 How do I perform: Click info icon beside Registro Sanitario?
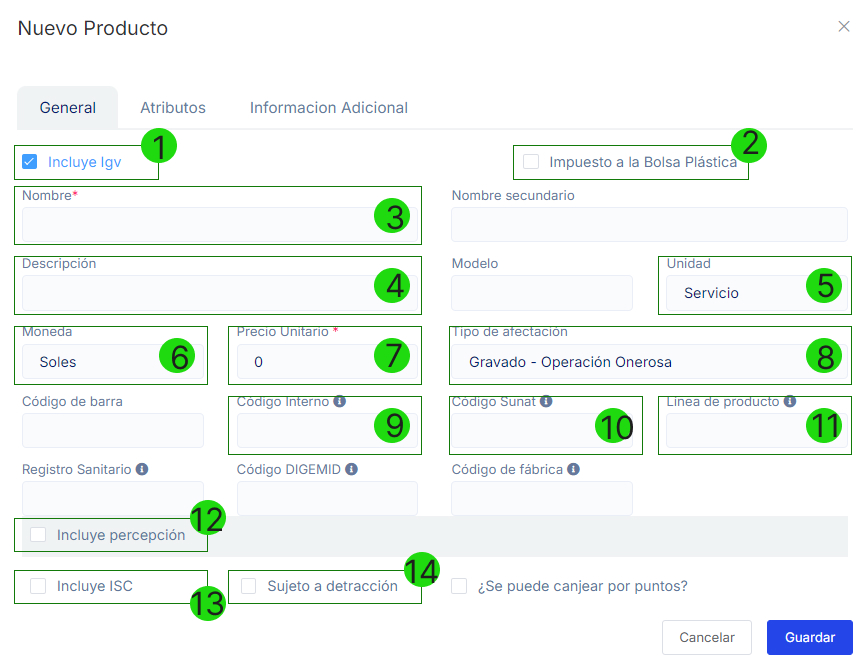pos(142,469)
